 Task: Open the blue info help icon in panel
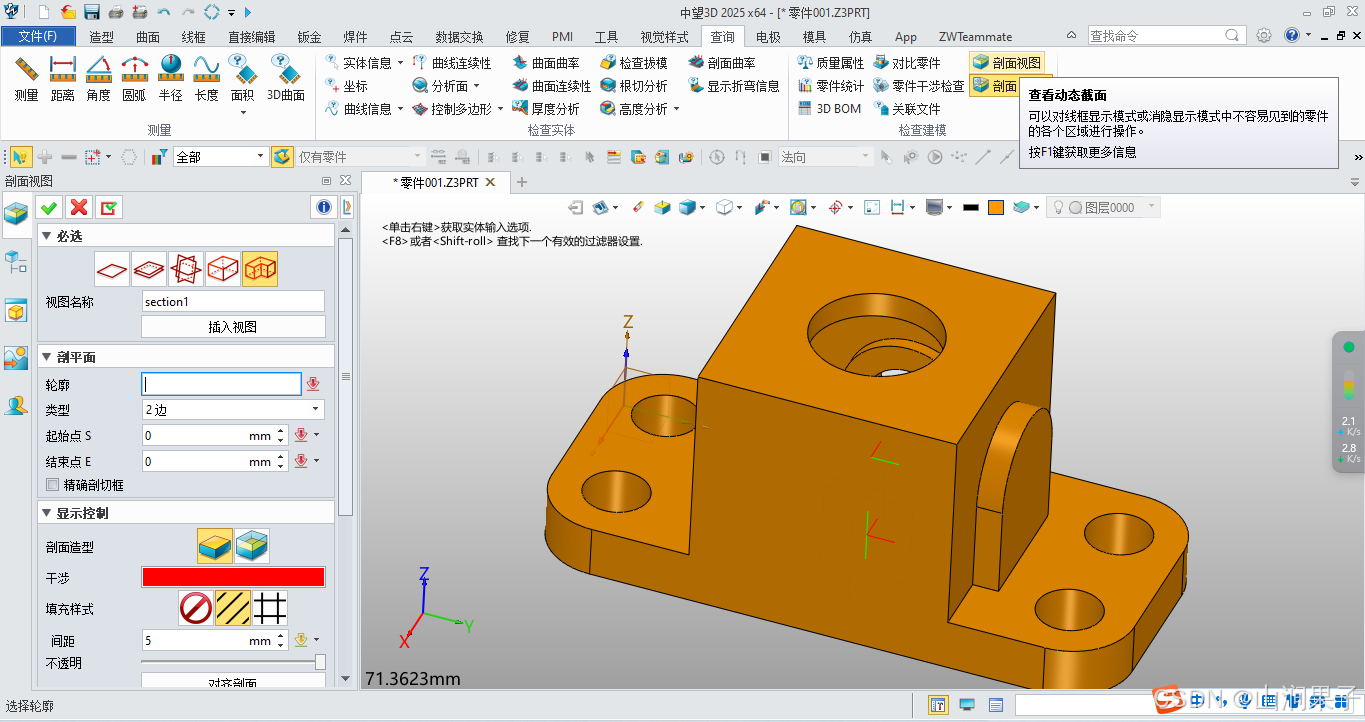pyautogui.click(x=323, y=207)
